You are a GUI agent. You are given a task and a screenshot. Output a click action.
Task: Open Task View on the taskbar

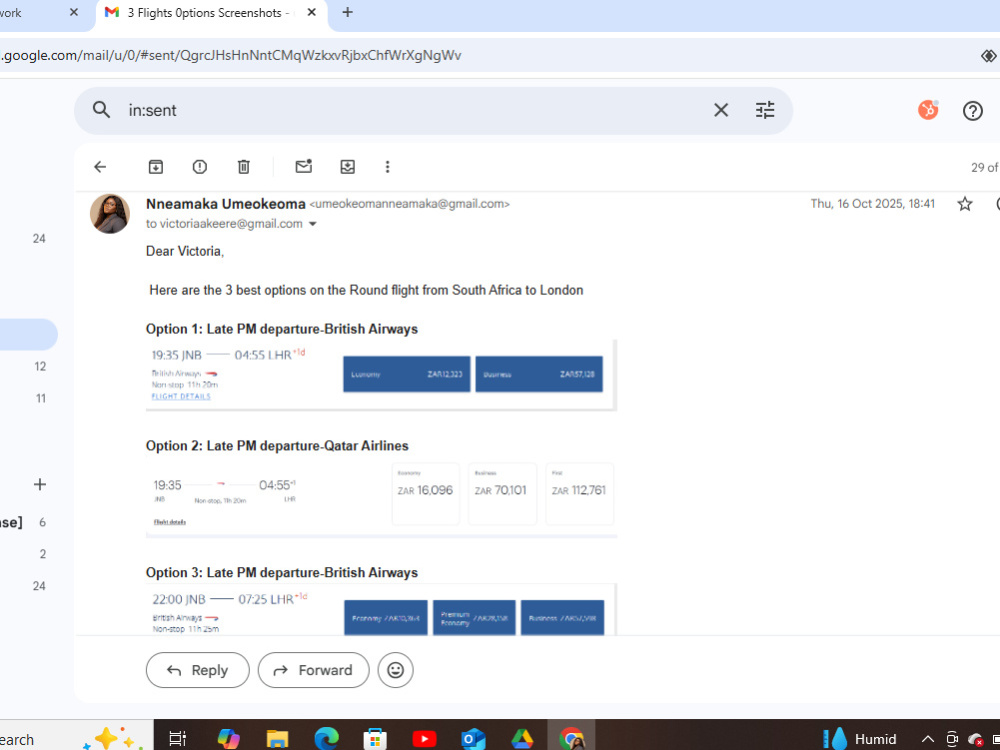177,739
